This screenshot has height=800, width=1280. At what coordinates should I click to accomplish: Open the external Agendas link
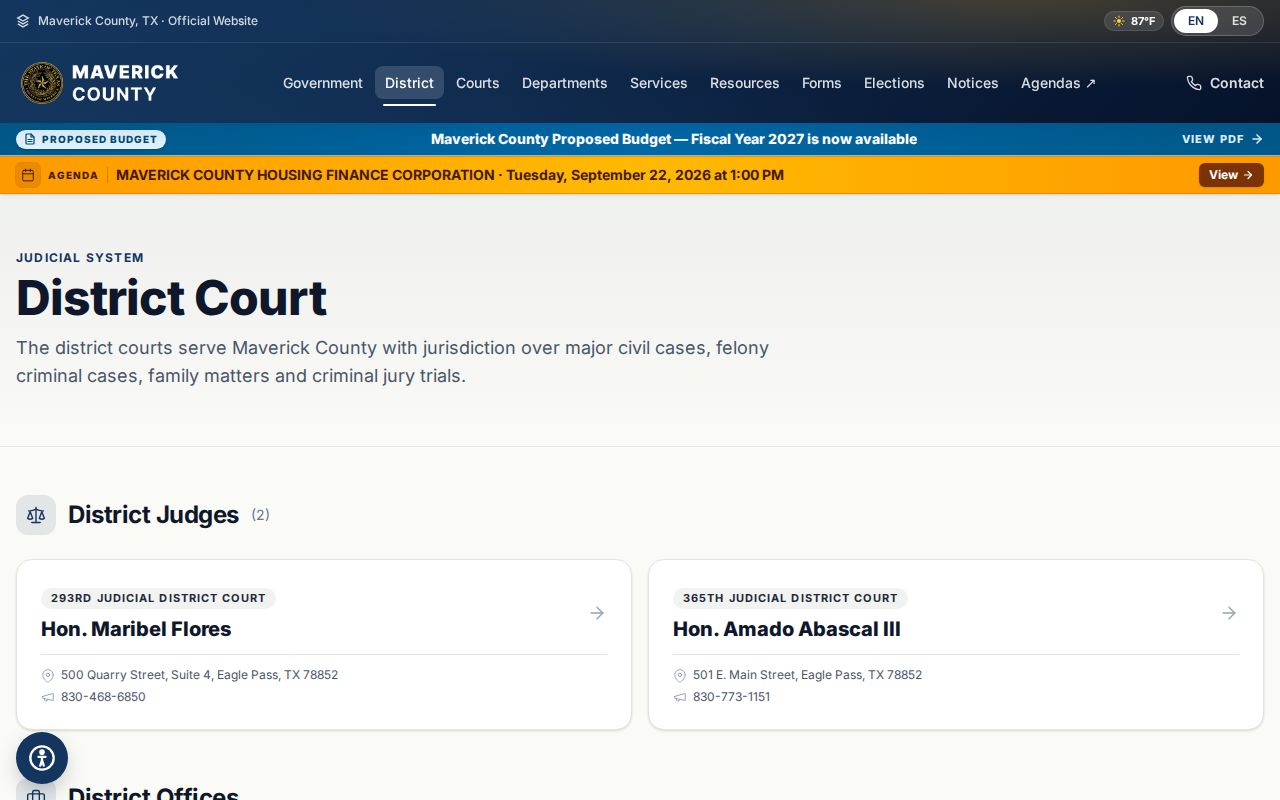tap(1058, 83)
